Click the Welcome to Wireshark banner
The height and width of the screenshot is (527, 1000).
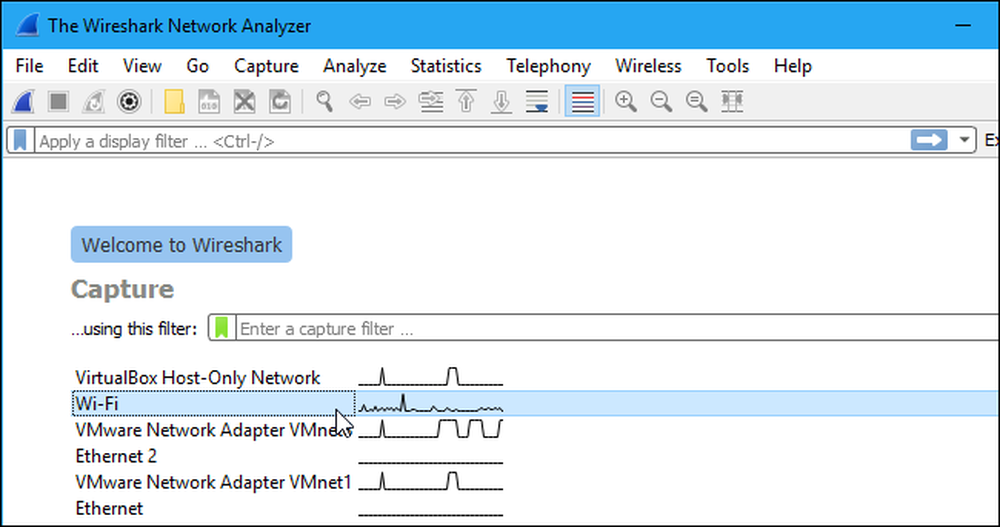[182, 244]
